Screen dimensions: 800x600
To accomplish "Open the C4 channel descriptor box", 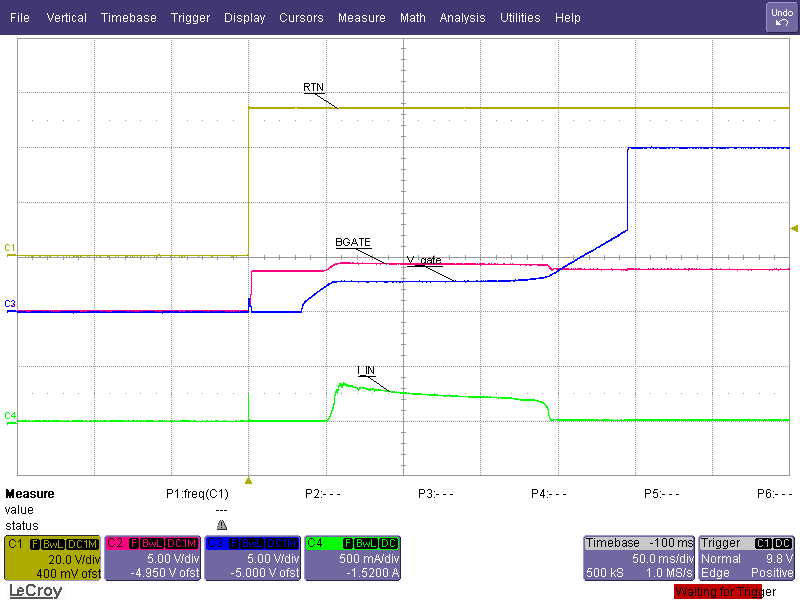I will point(352,558).
